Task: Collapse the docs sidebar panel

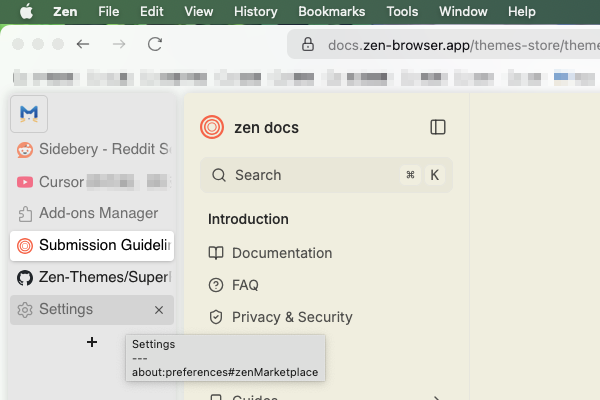Action: [438, 127]
